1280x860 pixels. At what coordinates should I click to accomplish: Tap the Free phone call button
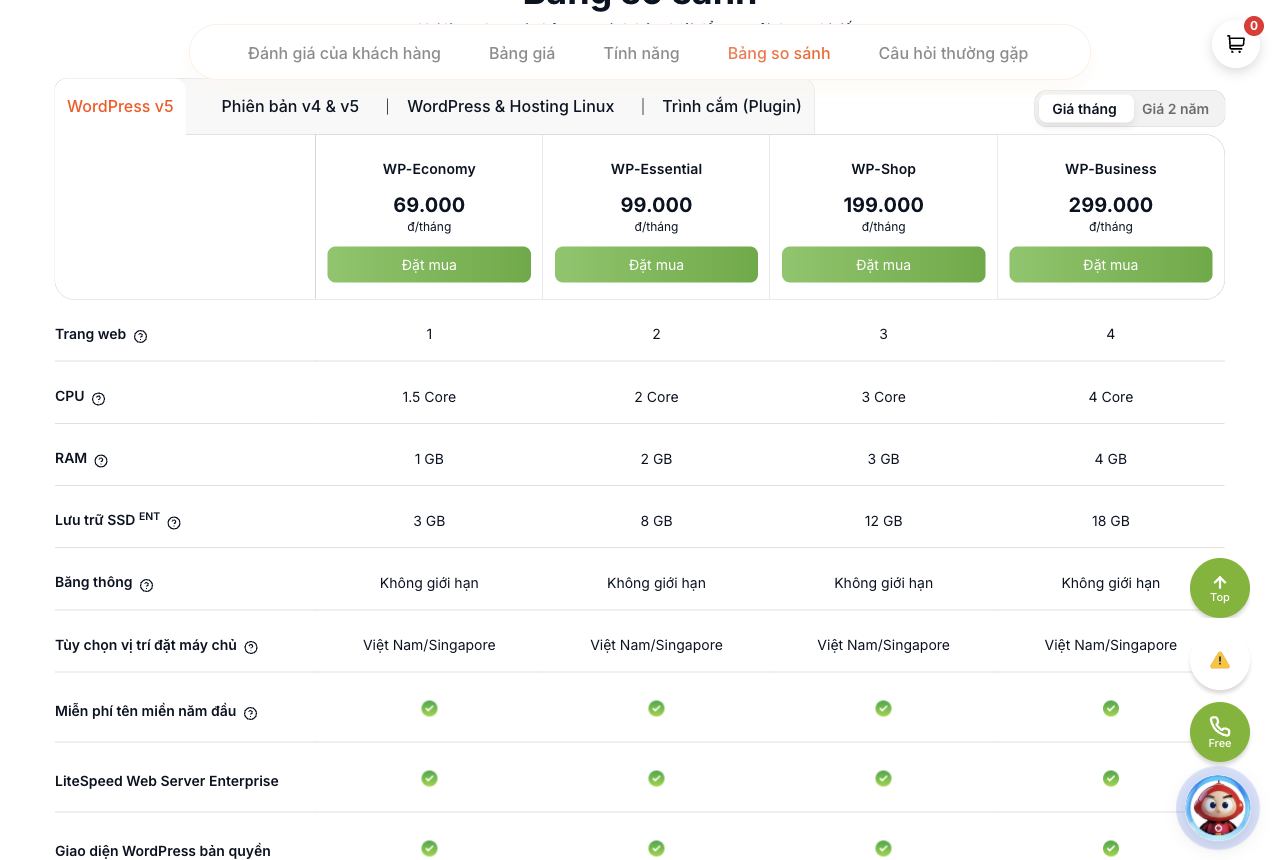[x=1220, y=732]
